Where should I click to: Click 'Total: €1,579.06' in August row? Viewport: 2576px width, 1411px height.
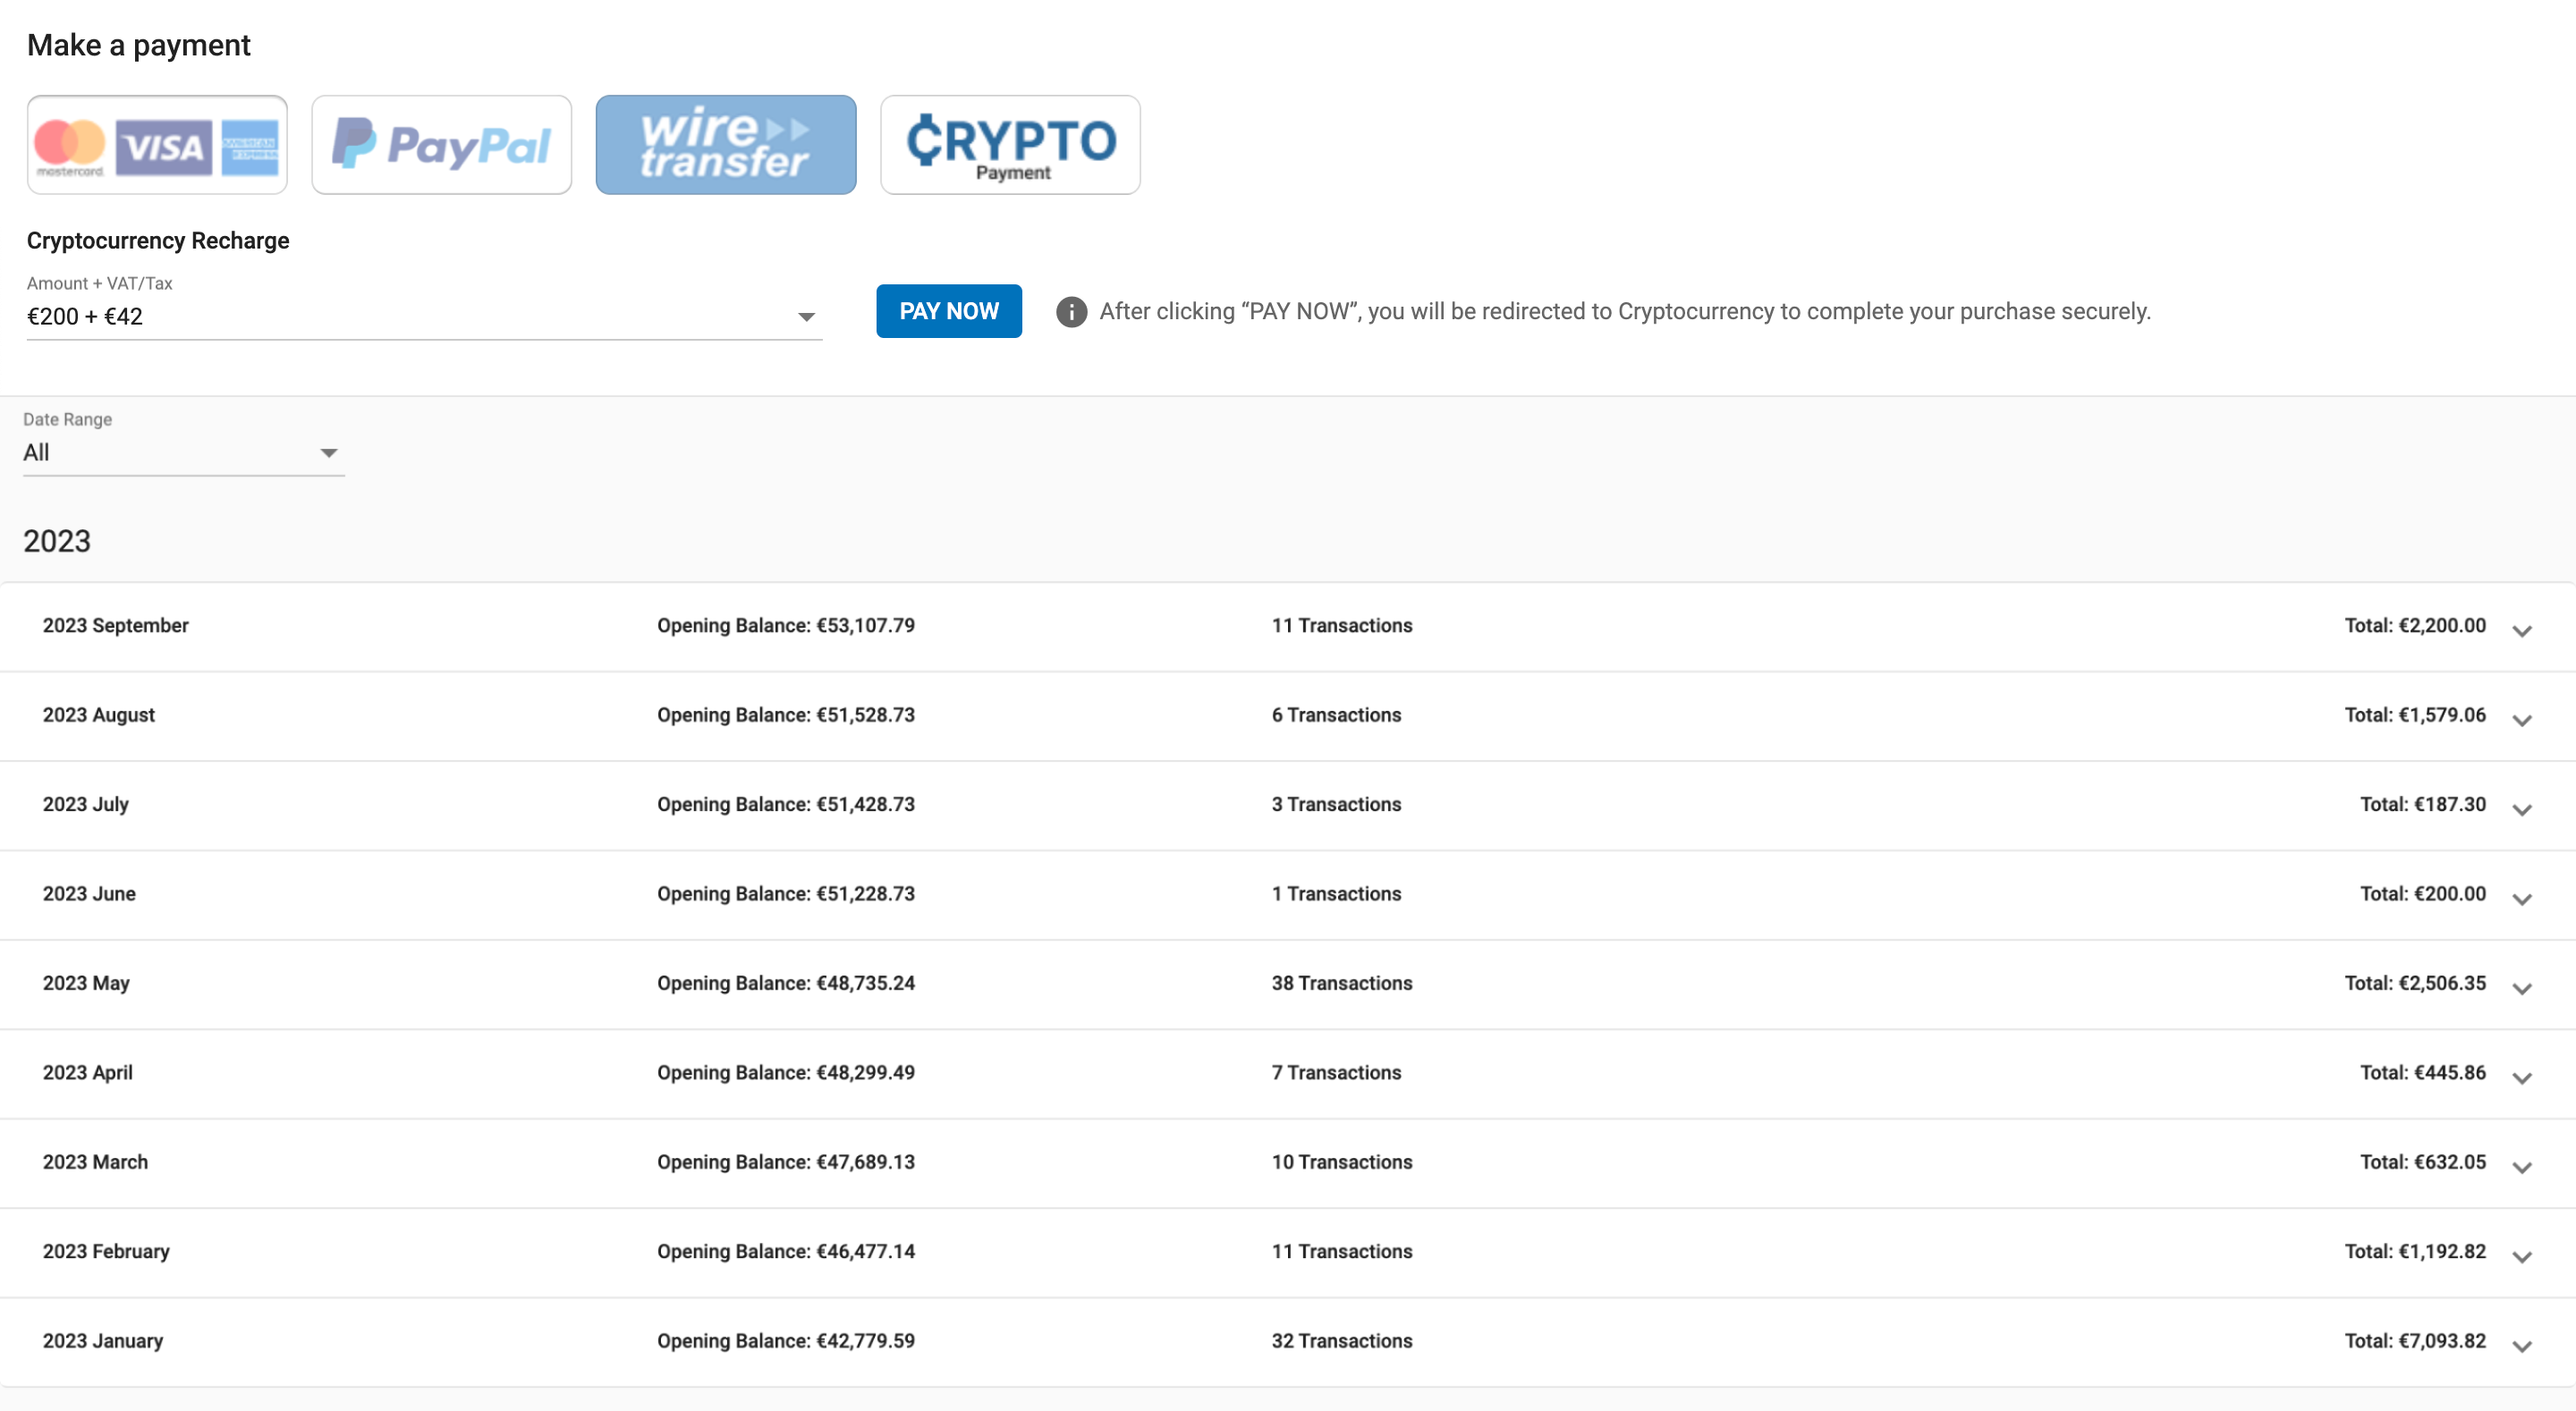(x=2415, y=715)
